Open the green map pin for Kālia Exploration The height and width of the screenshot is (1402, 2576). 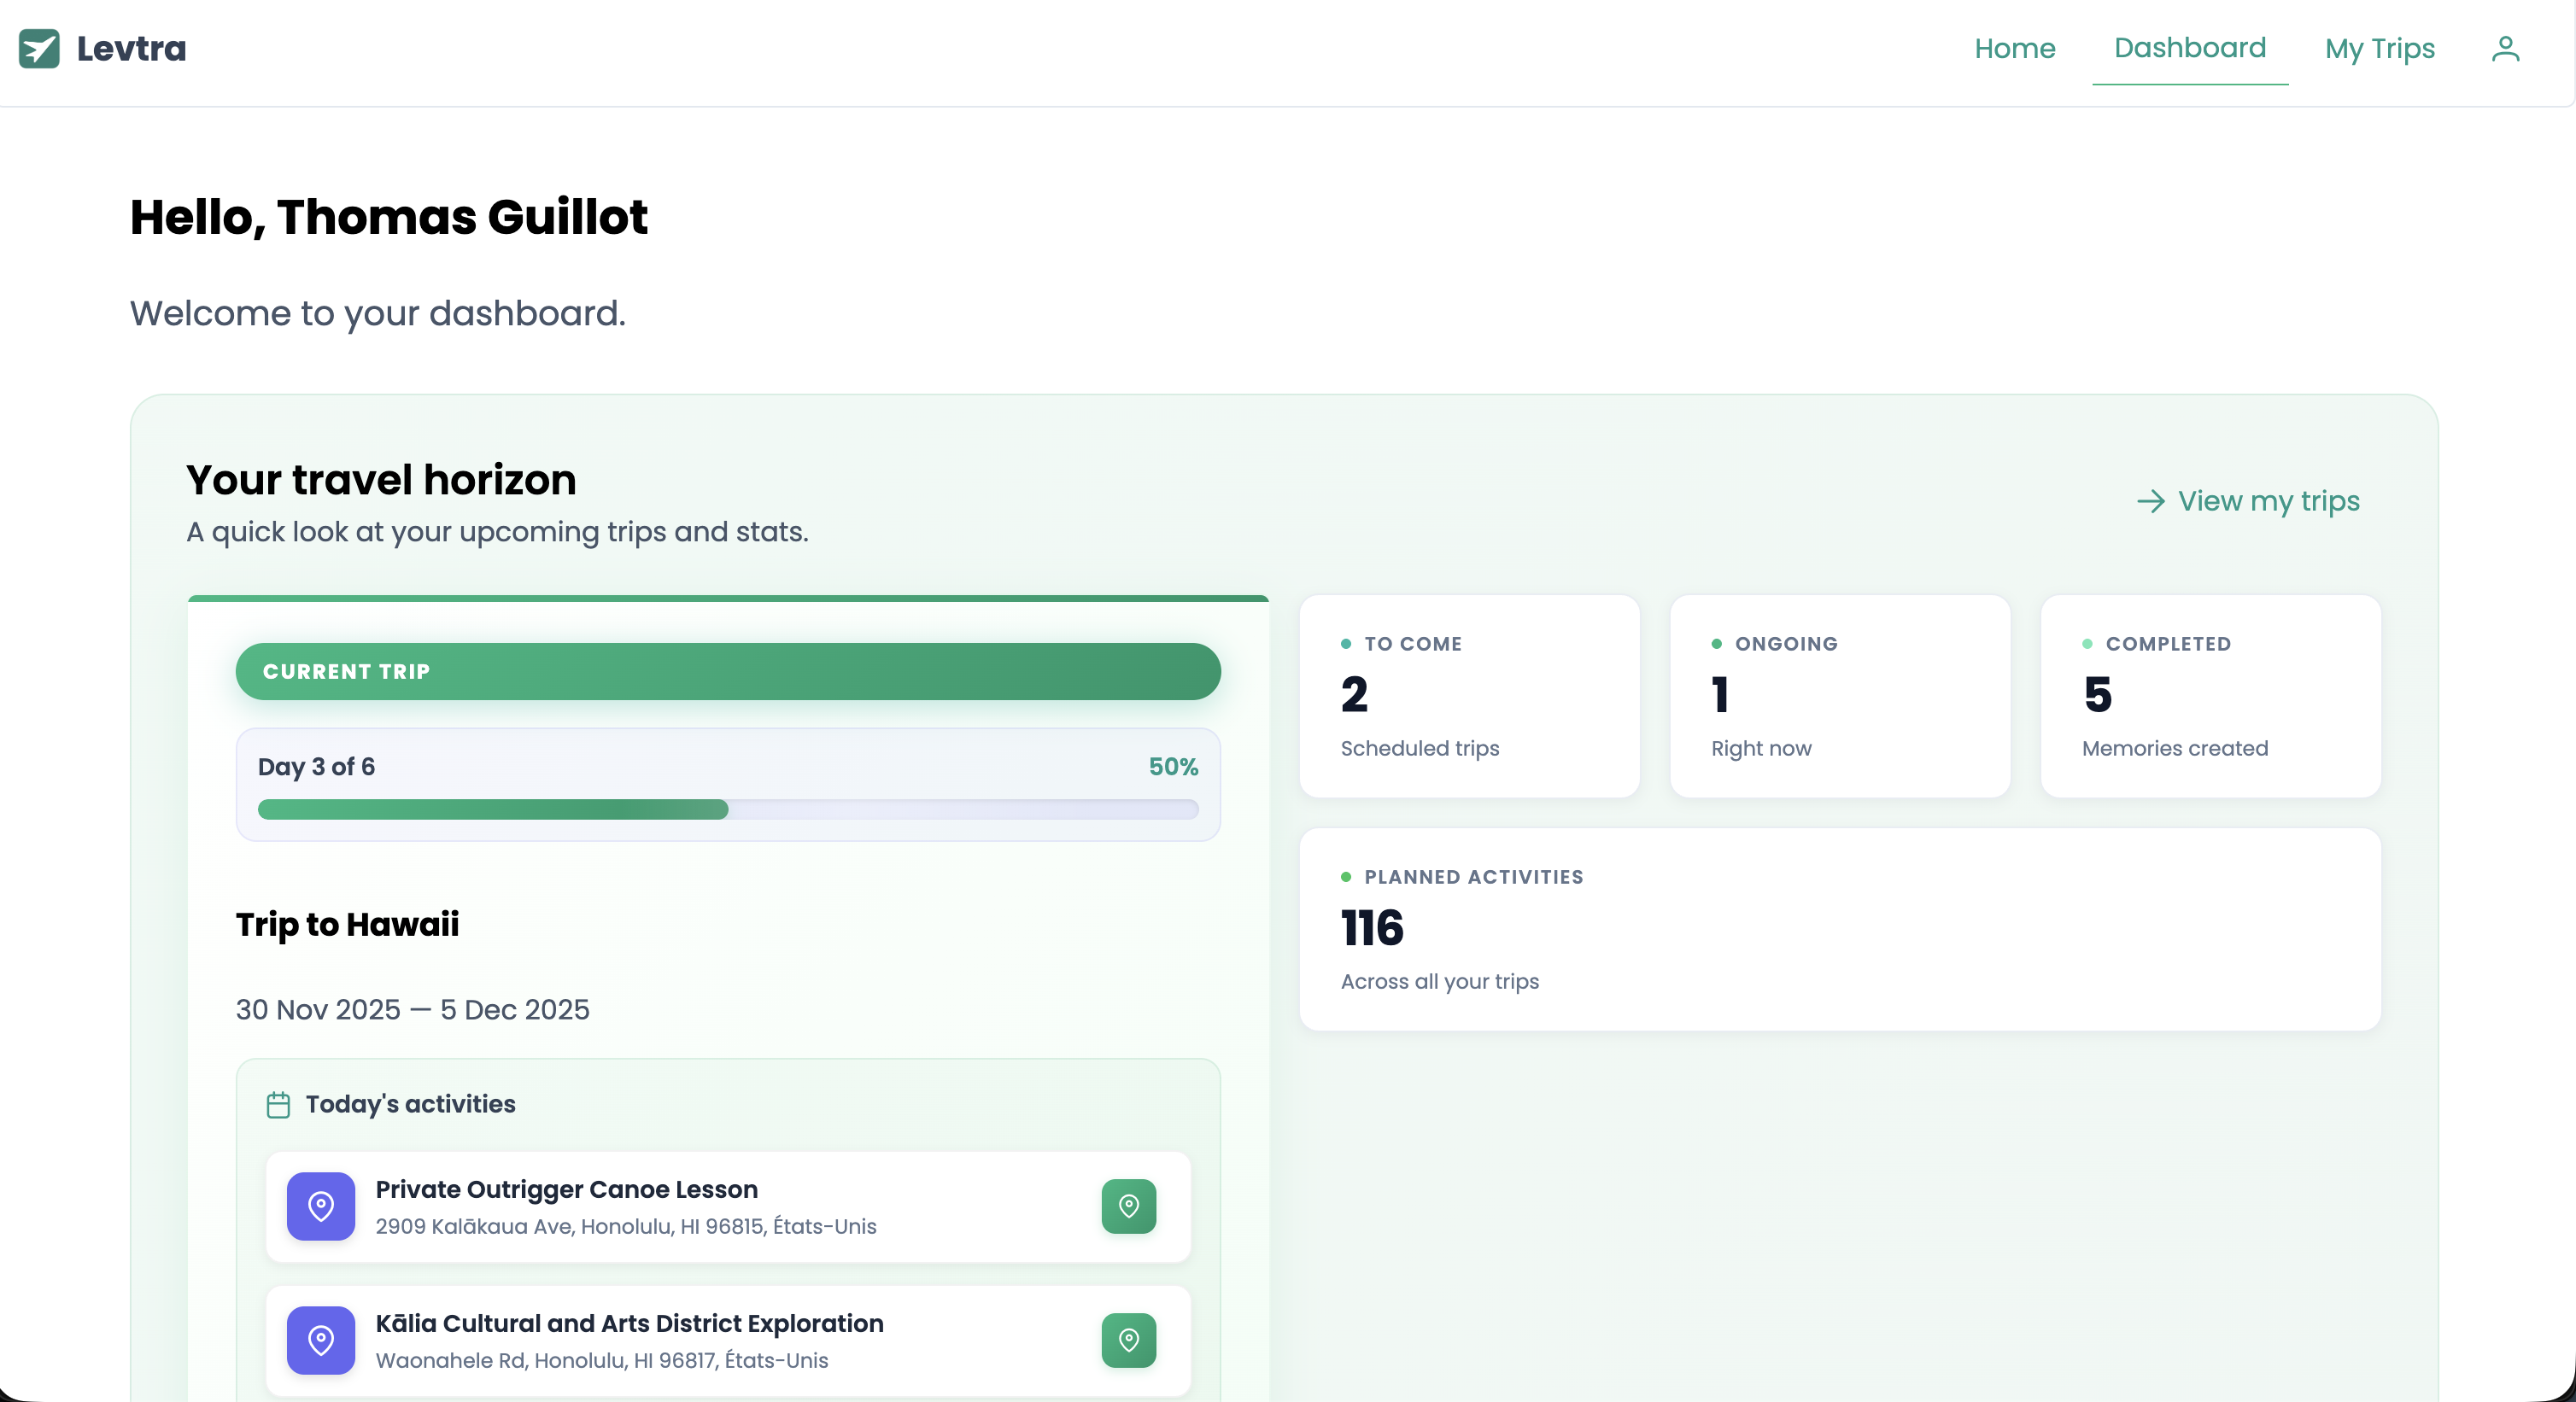point(1128,1341)
